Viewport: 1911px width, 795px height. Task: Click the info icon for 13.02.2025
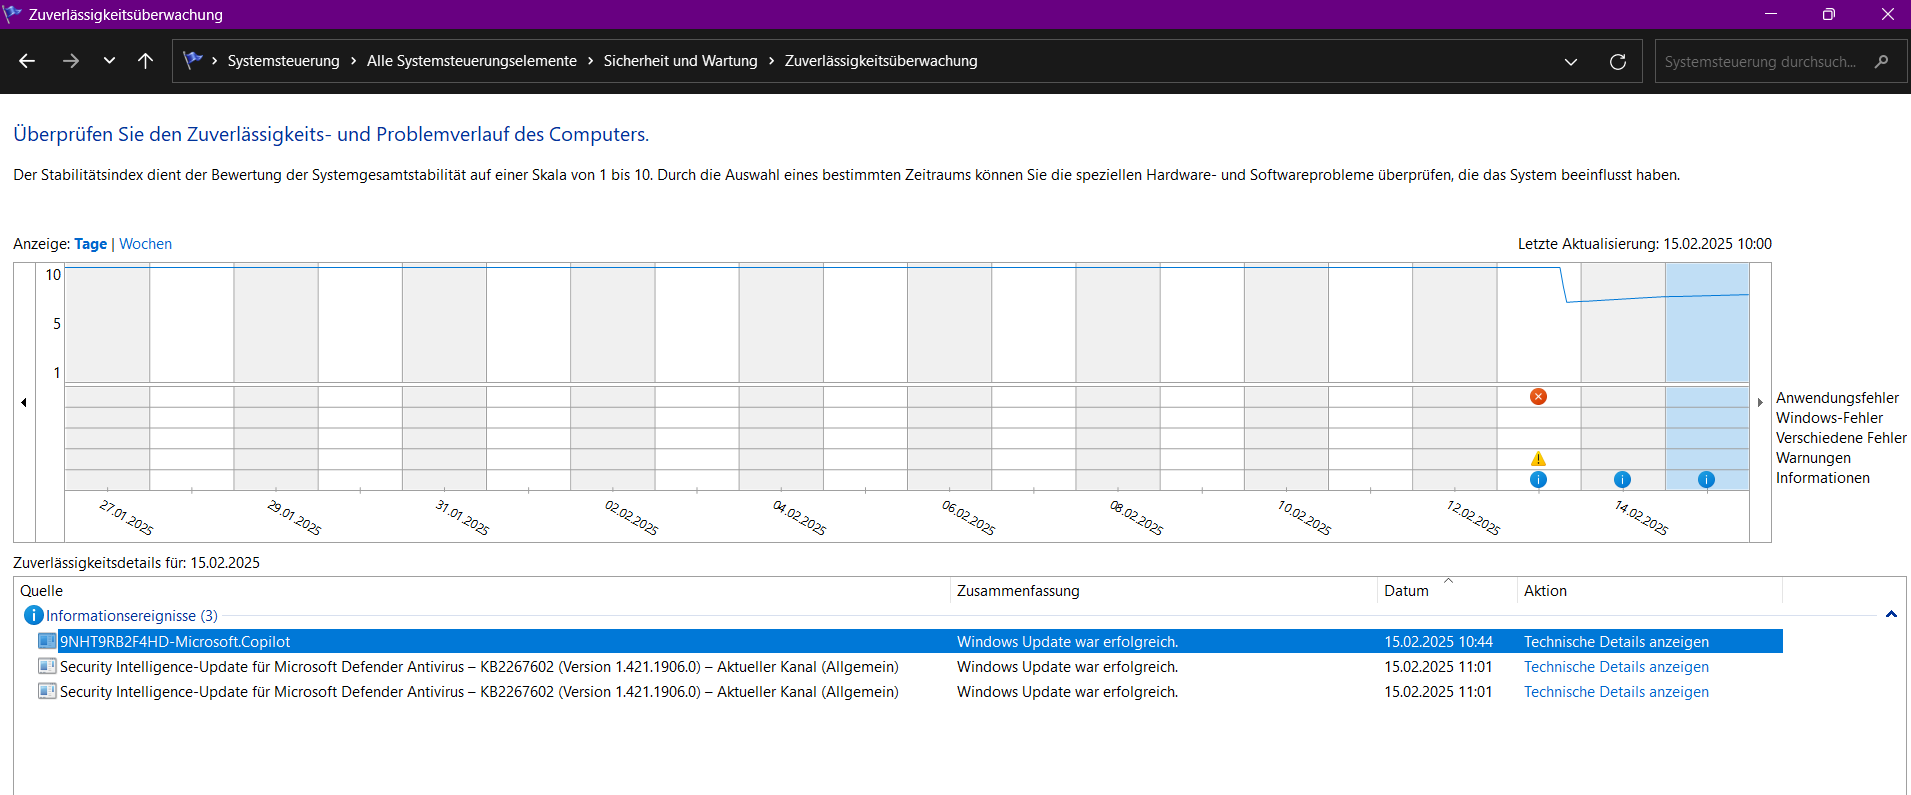(x=1538, y=480)
